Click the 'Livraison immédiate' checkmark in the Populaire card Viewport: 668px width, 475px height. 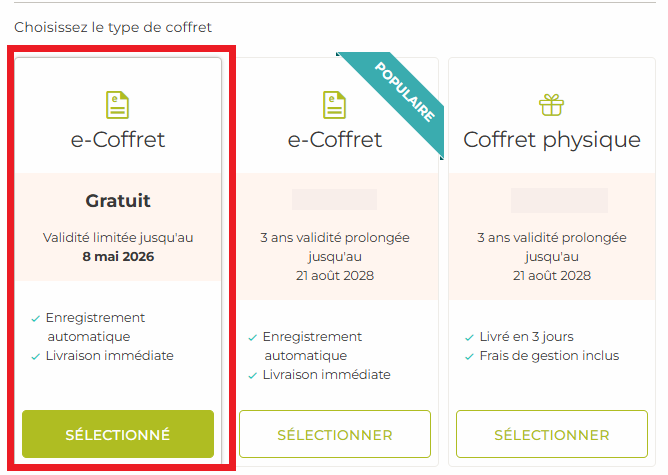[252, 375]
